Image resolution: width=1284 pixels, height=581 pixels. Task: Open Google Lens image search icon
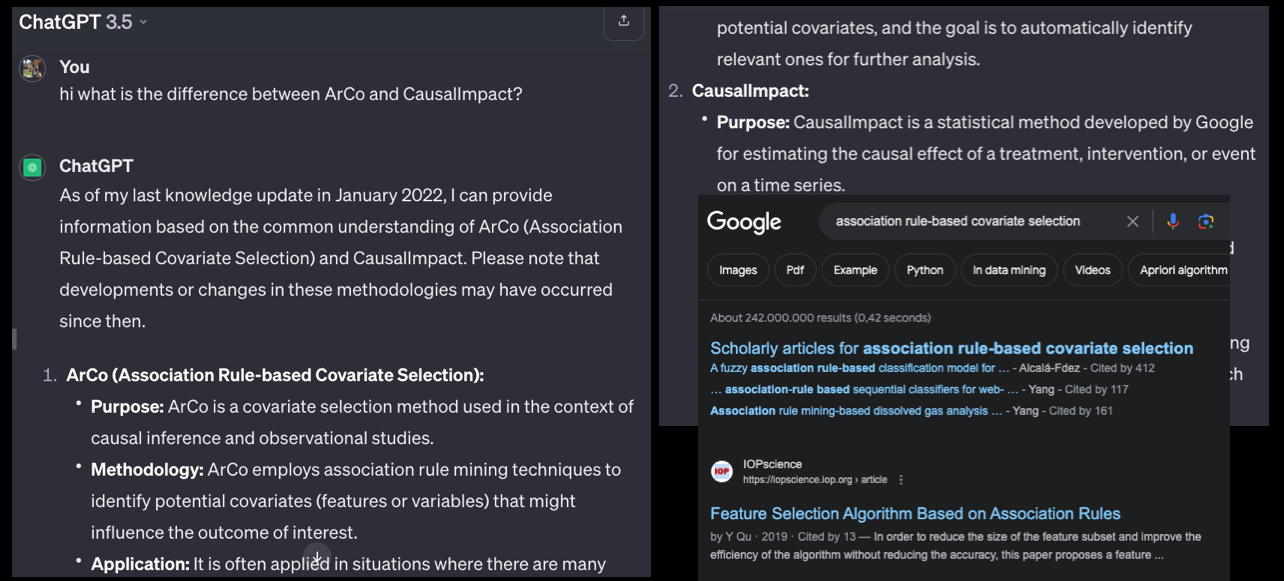pyautogui.click(x=1206, y=221)
